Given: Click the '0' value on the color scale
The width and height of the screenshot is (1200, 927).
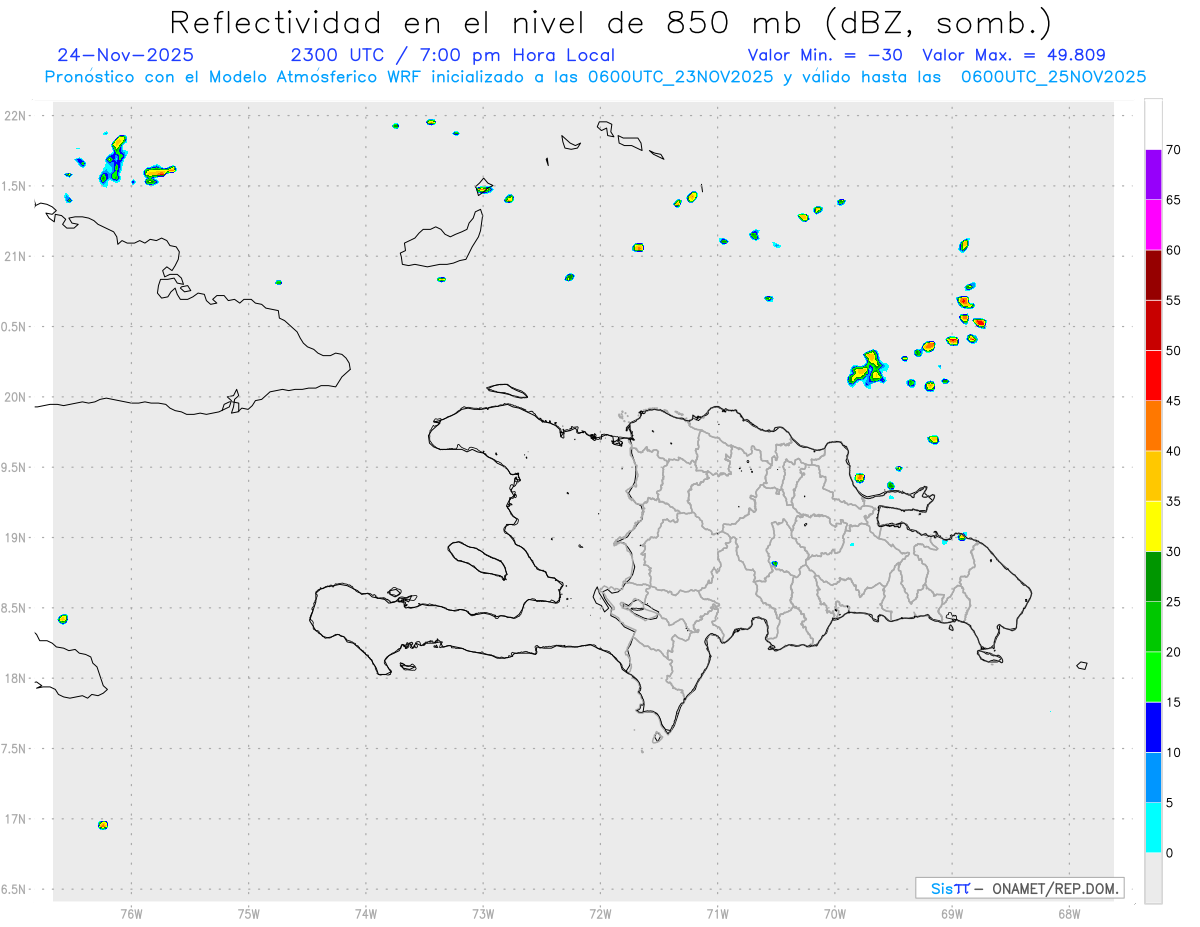Looking at the screenshot, I should click(x=1169, y=853).
